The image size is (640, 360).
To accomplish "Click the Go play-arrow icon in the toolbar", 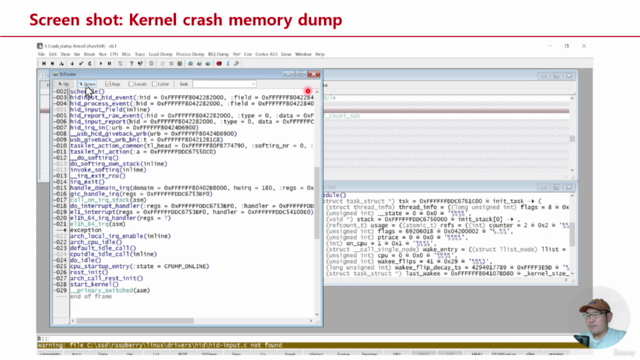I will [x=101, y=64].
